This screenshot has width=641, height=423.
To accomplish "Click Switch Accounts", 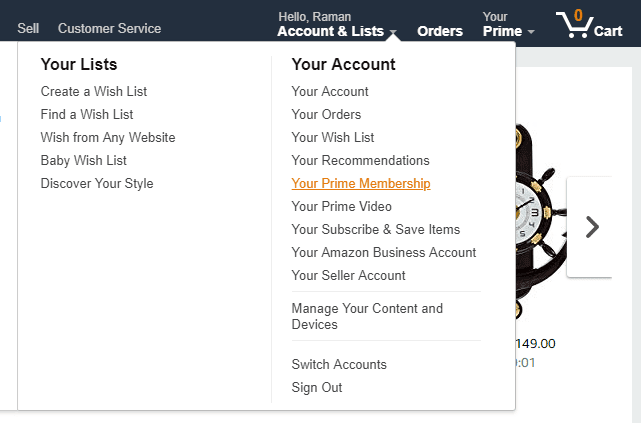I will click(339, 364).
